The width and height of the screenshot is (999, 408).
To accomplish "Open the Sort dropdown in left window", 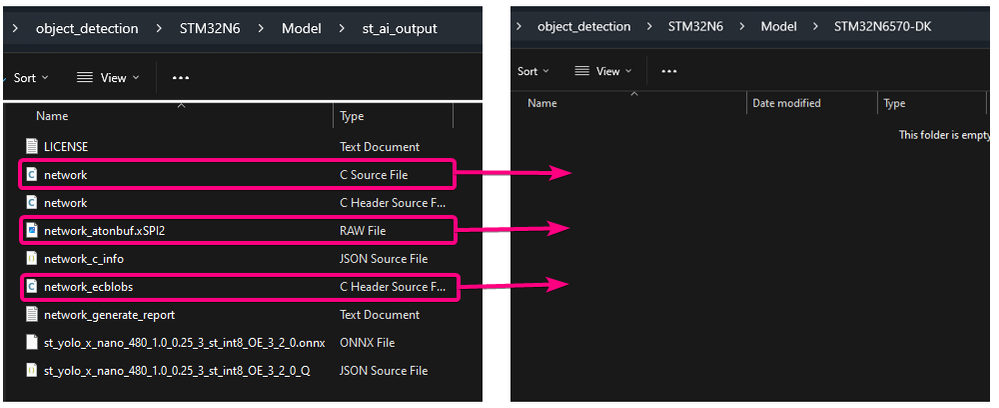I will (x=31, y=77).
